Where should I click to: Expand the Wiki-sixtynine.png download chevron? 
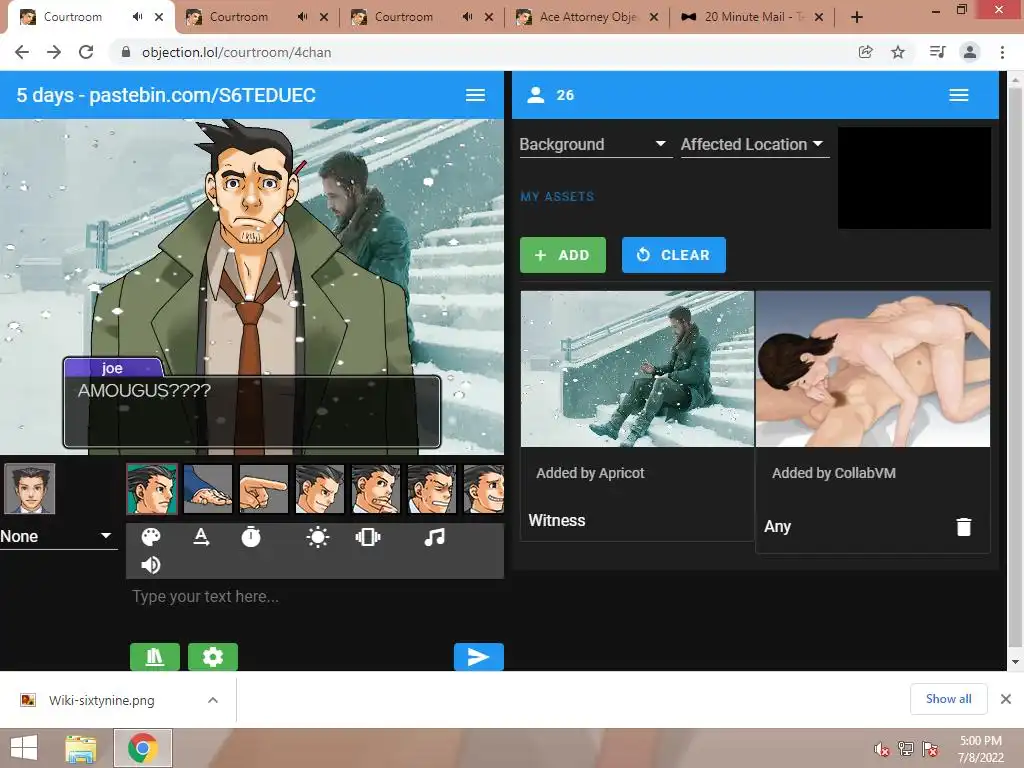[213, 700]
